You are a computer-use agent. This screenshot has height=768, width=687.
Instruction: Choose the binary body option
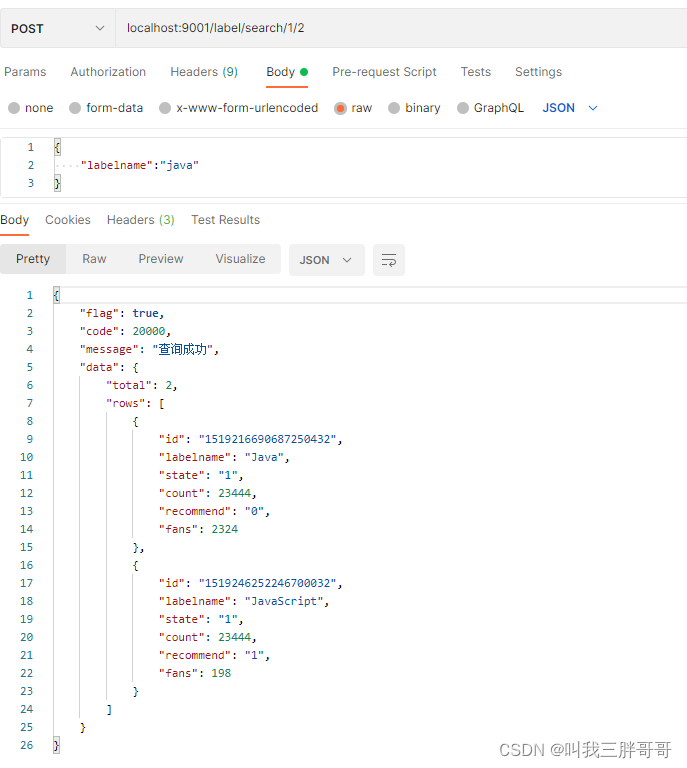pyautogui.click(x=394, y=108)
